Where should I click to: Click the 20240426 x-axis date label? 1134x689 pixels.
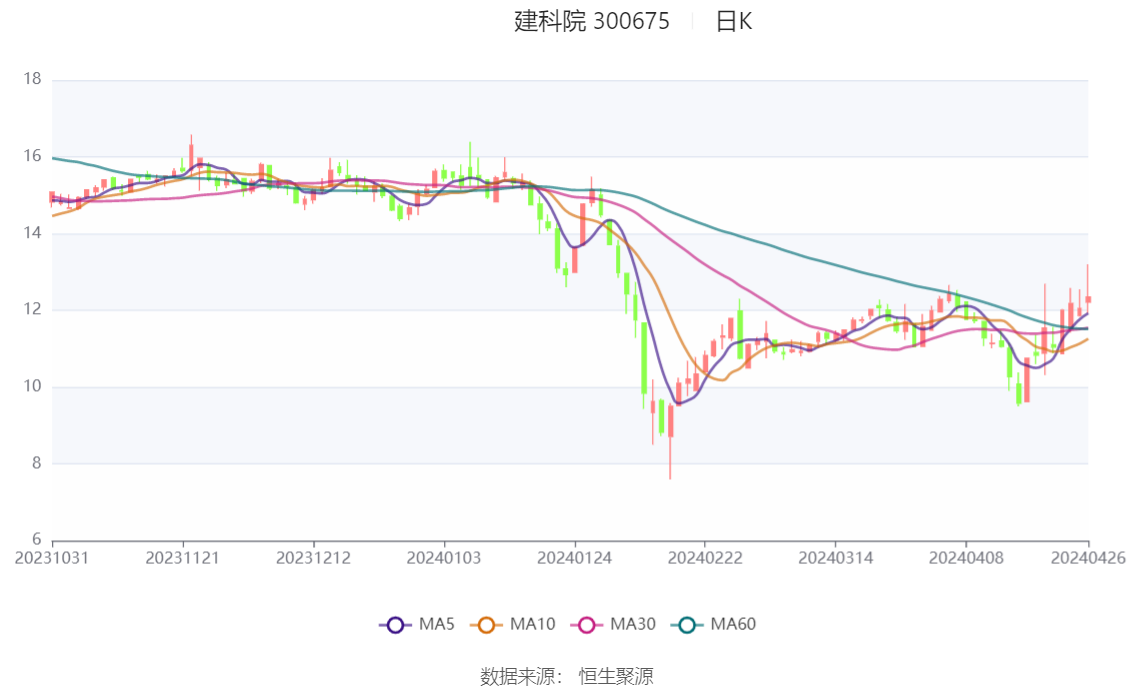[x=1088, y=558]
